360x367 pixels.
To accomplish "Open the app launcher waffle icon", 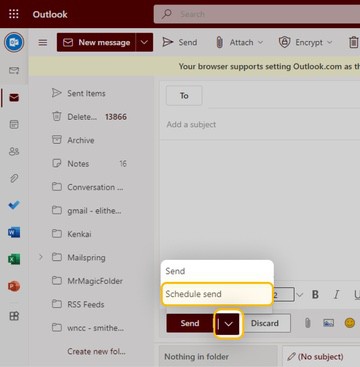I will point(14,14).
